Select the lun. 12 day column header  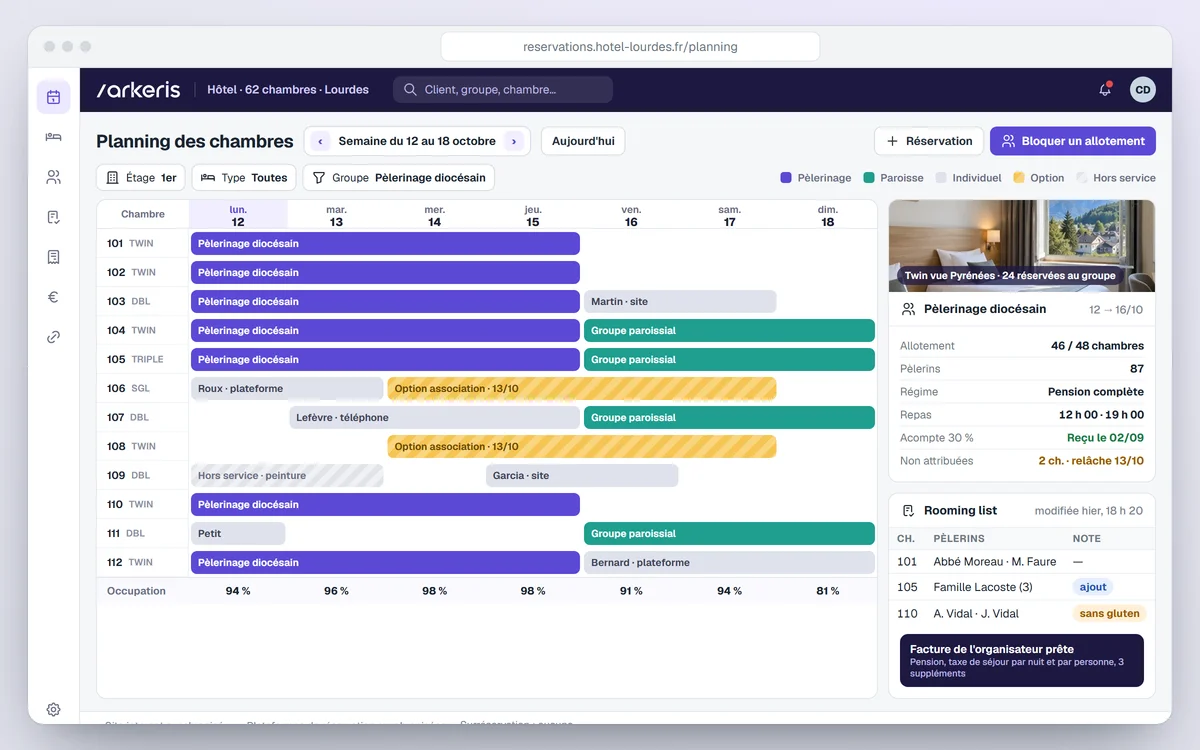(x=238, y=215)
